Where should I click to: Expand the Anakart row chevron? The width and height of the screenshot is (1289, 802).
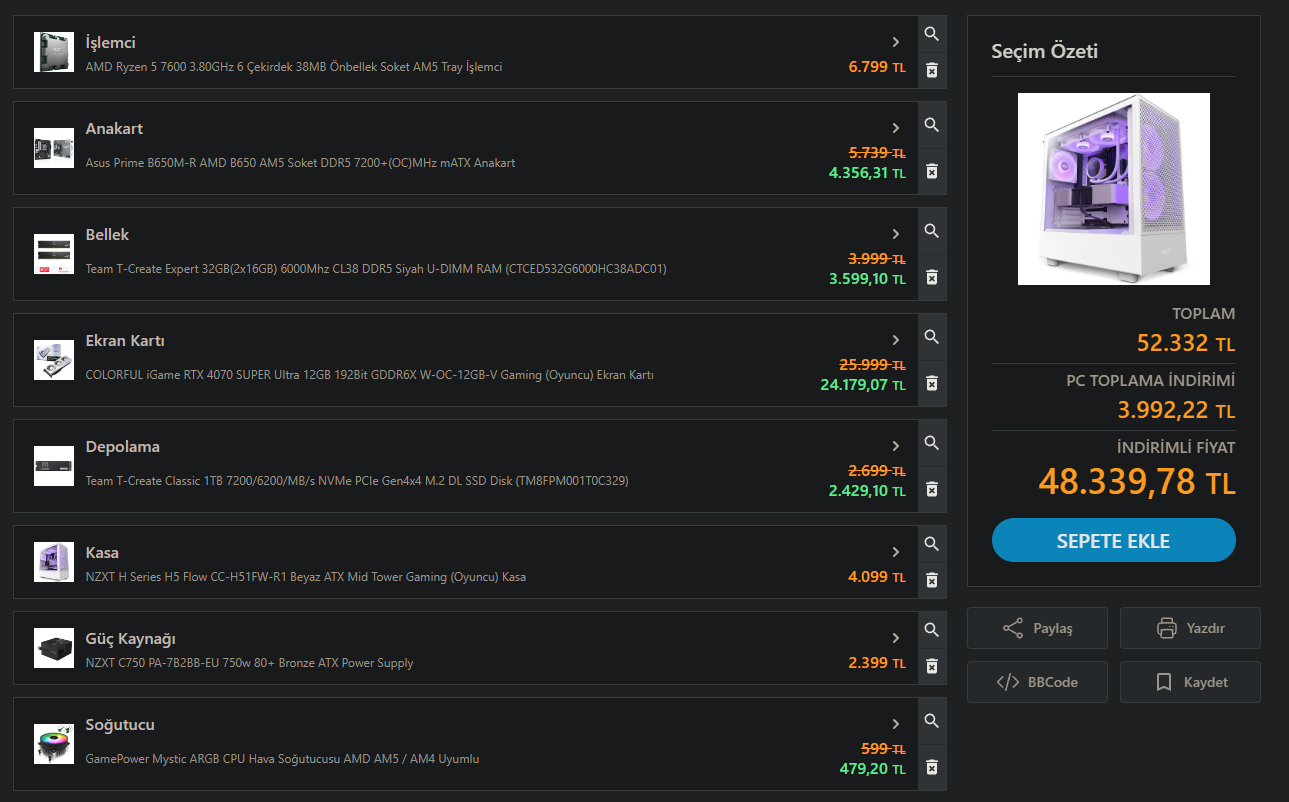click(896, 128)
